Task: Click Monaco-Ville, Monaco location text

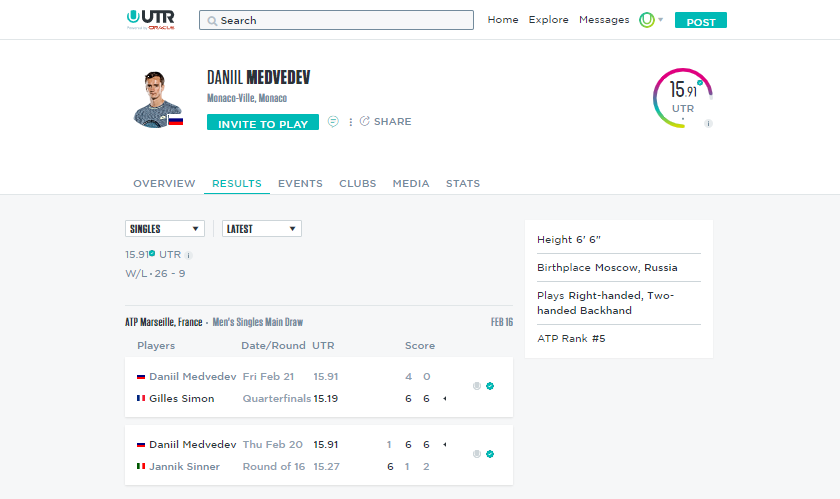Action: 247,98
